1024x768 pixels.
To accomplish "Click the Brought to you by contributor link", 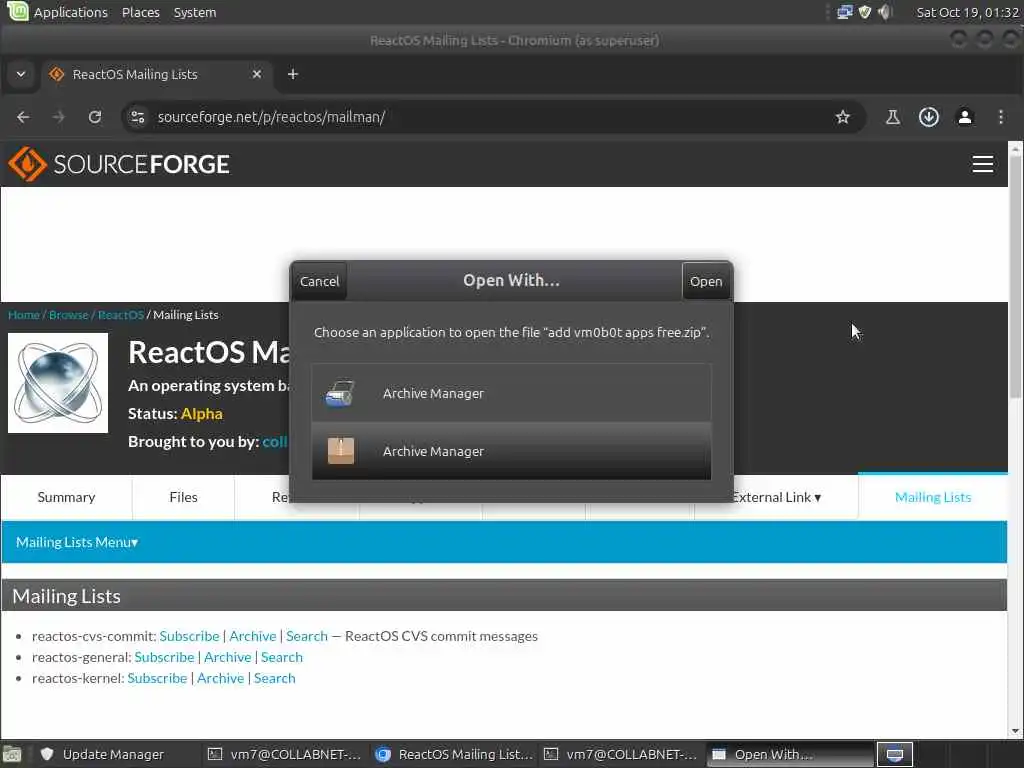I will pyautogui.click(x=275, y=442).
